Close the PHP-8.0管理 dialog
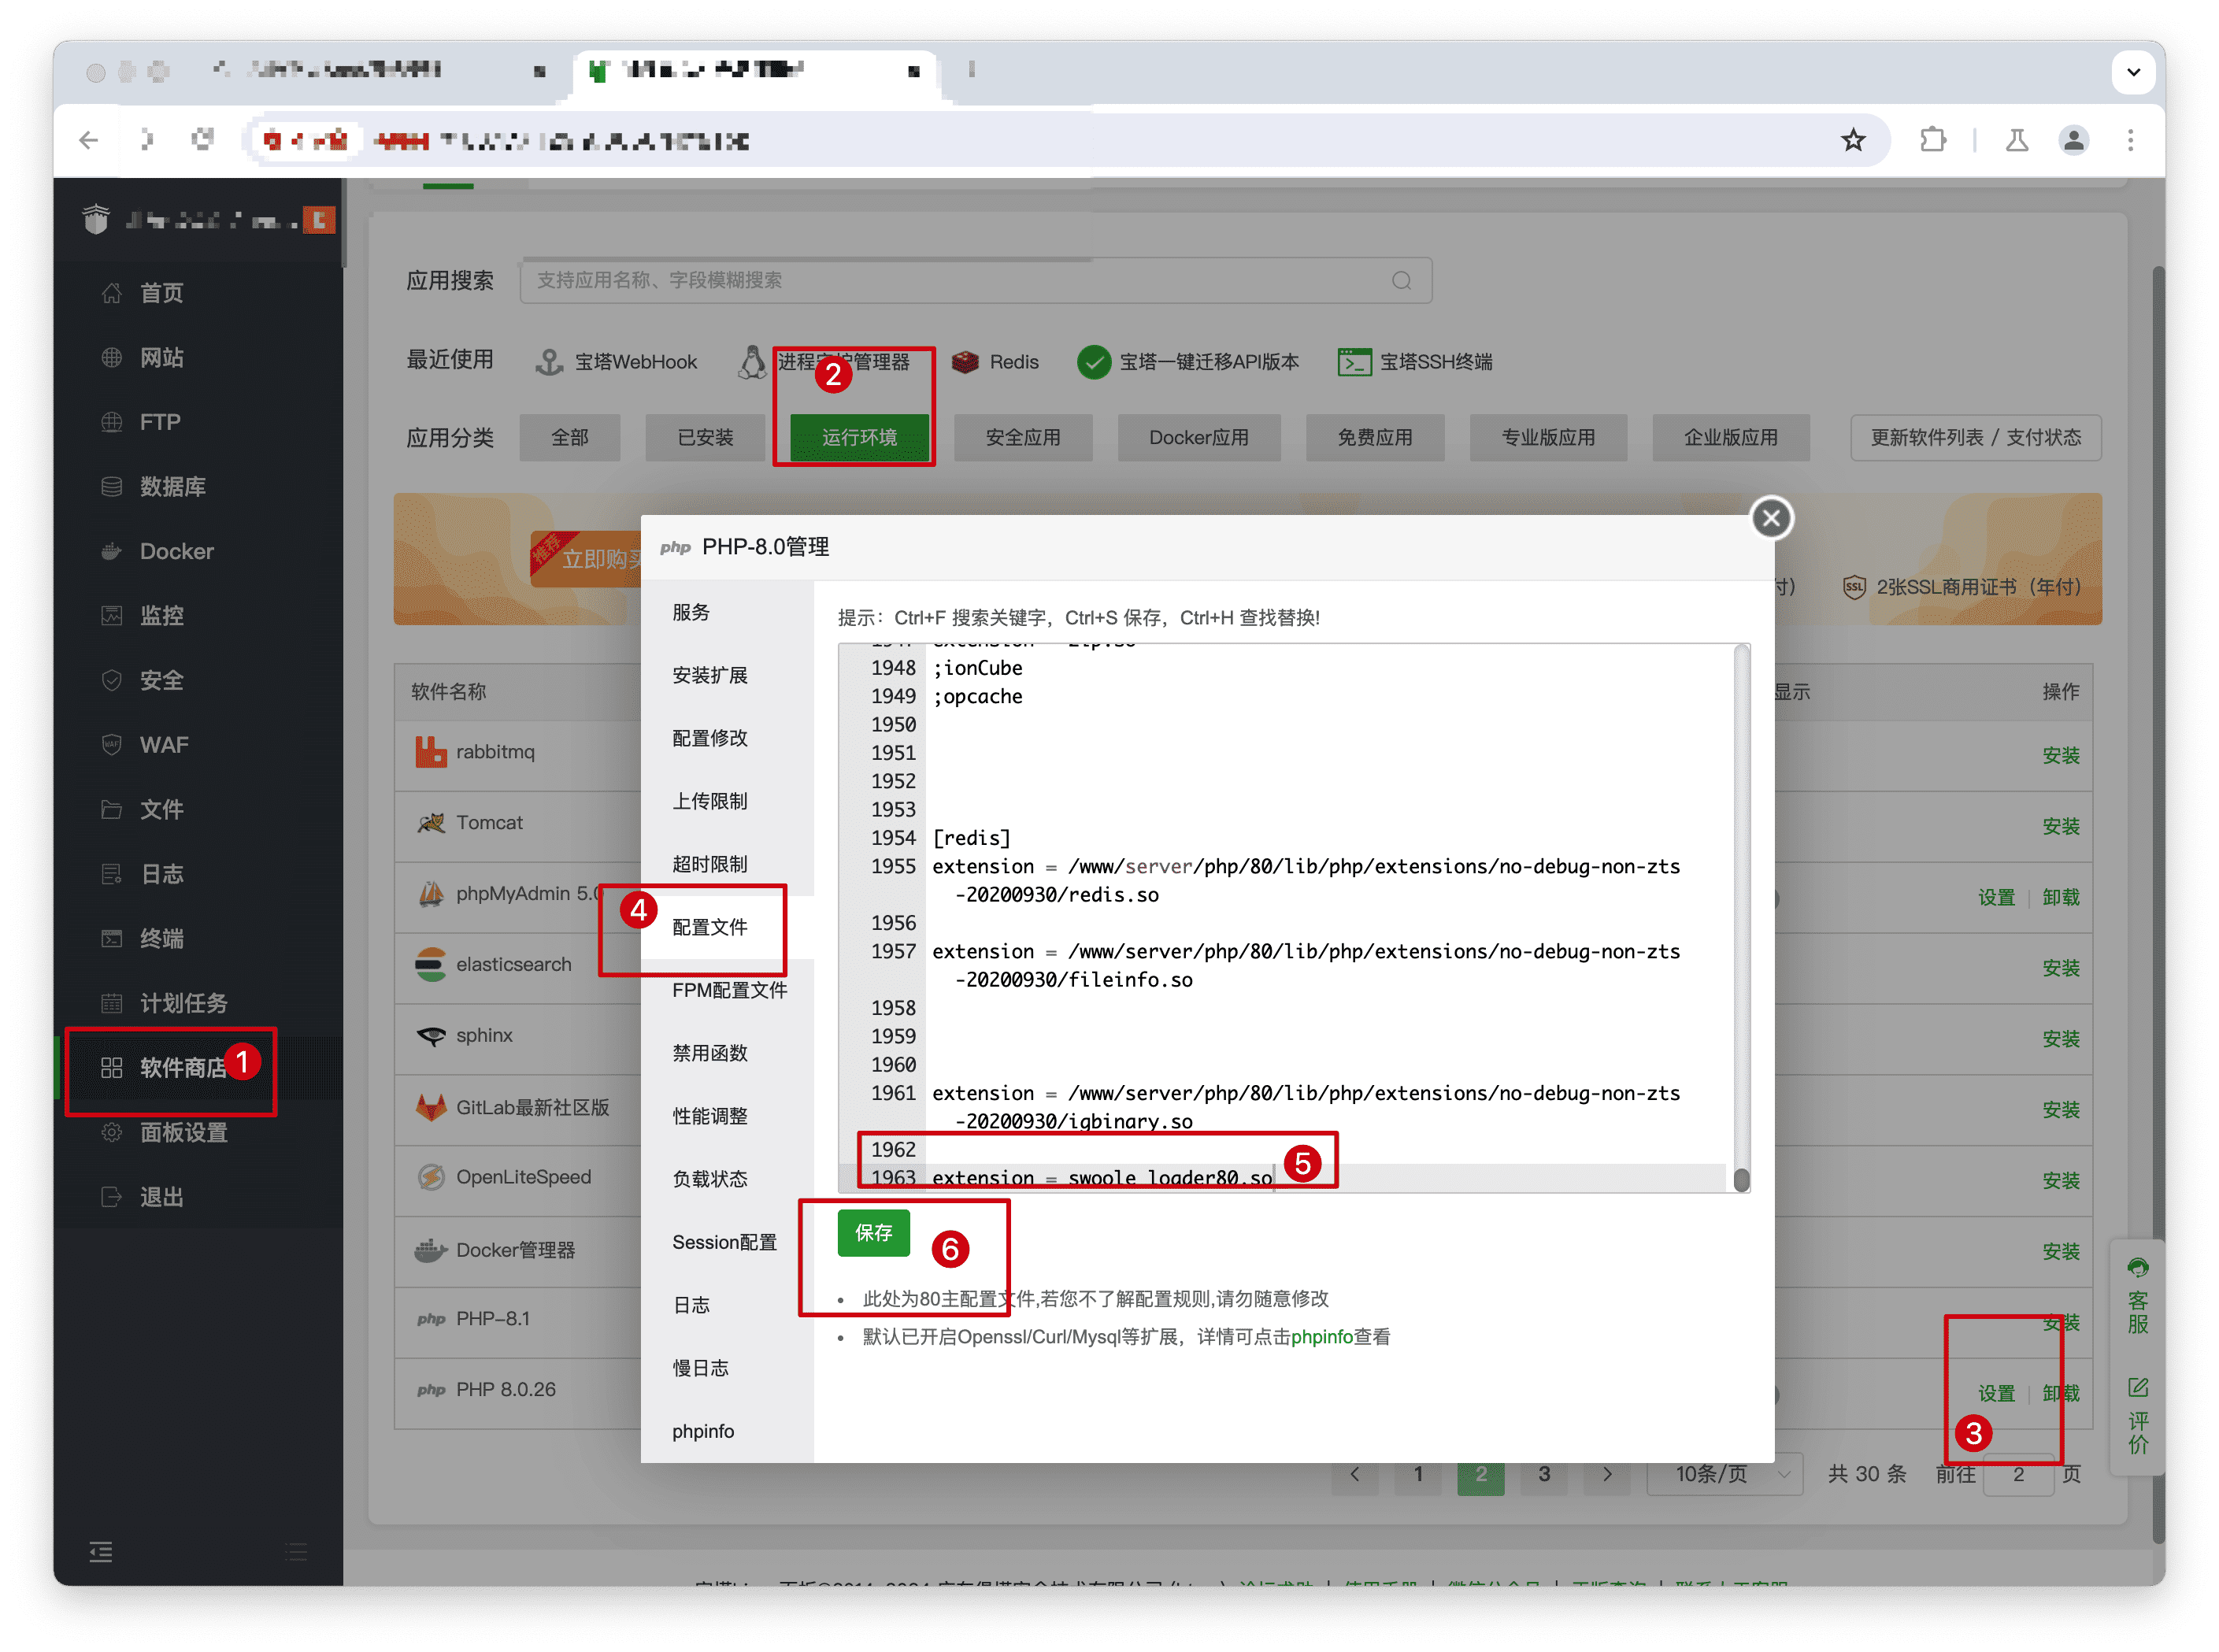Screen dimensions: 2219x1652 coord(1771,518)
